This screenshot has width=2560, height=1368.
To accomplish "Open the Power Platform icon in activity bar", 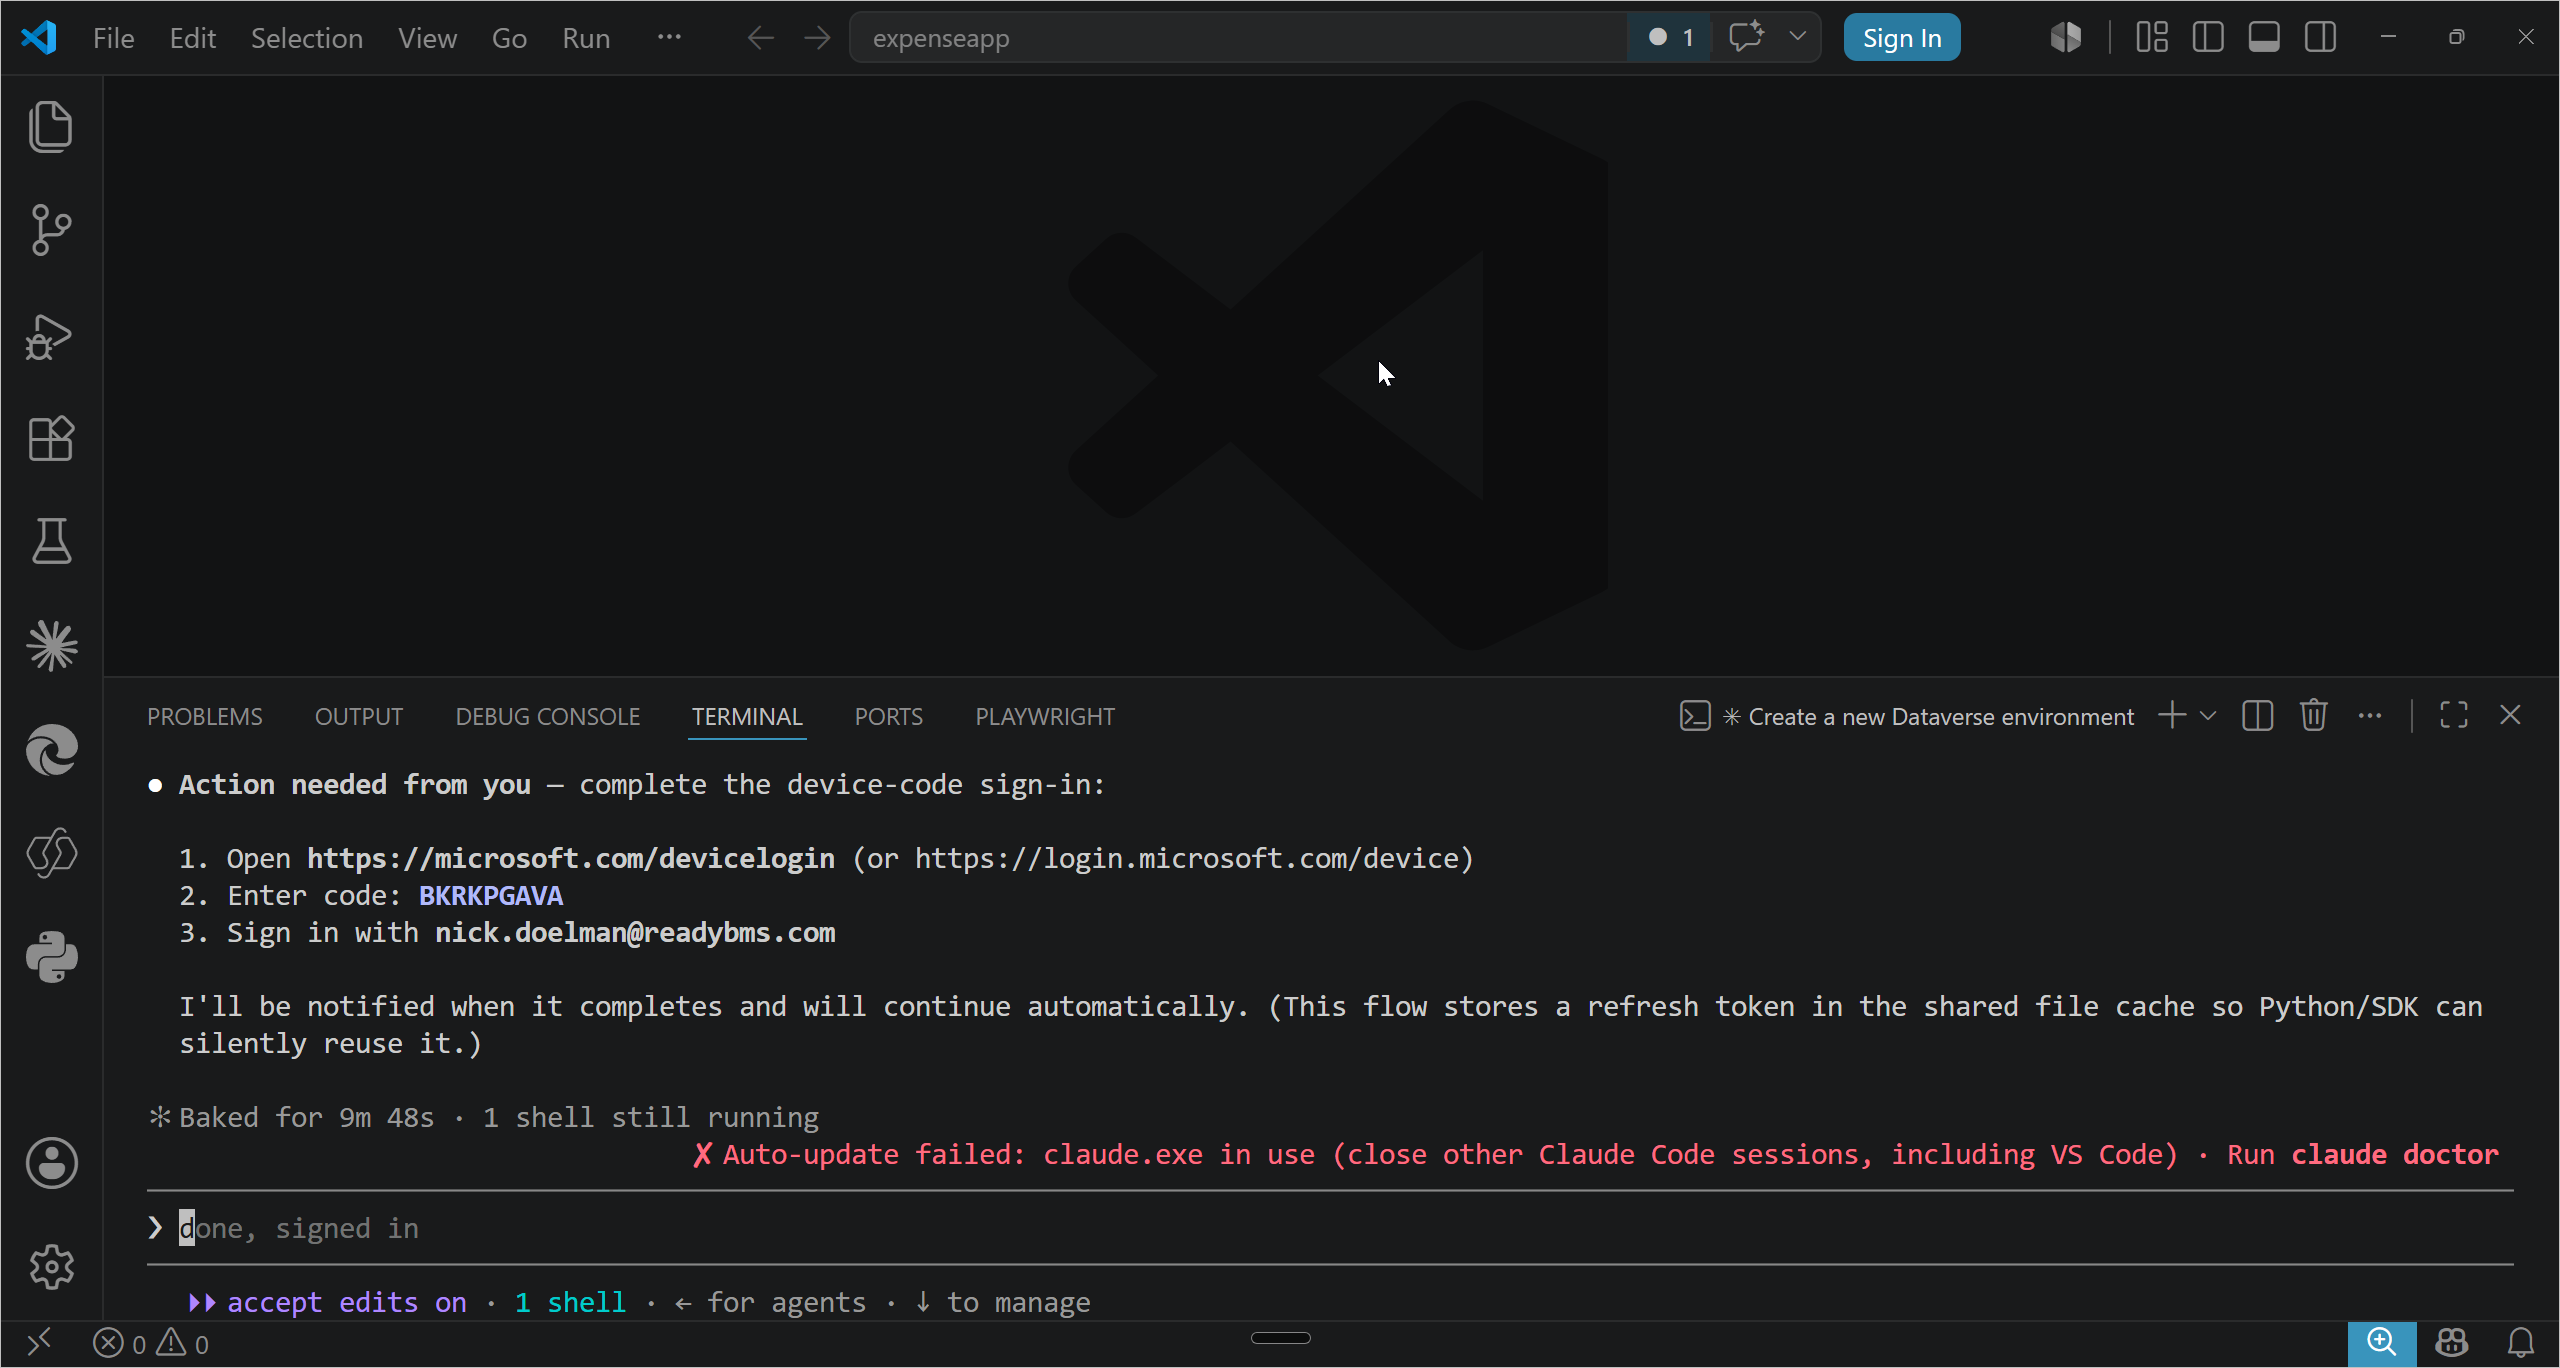I will (51, 853).
